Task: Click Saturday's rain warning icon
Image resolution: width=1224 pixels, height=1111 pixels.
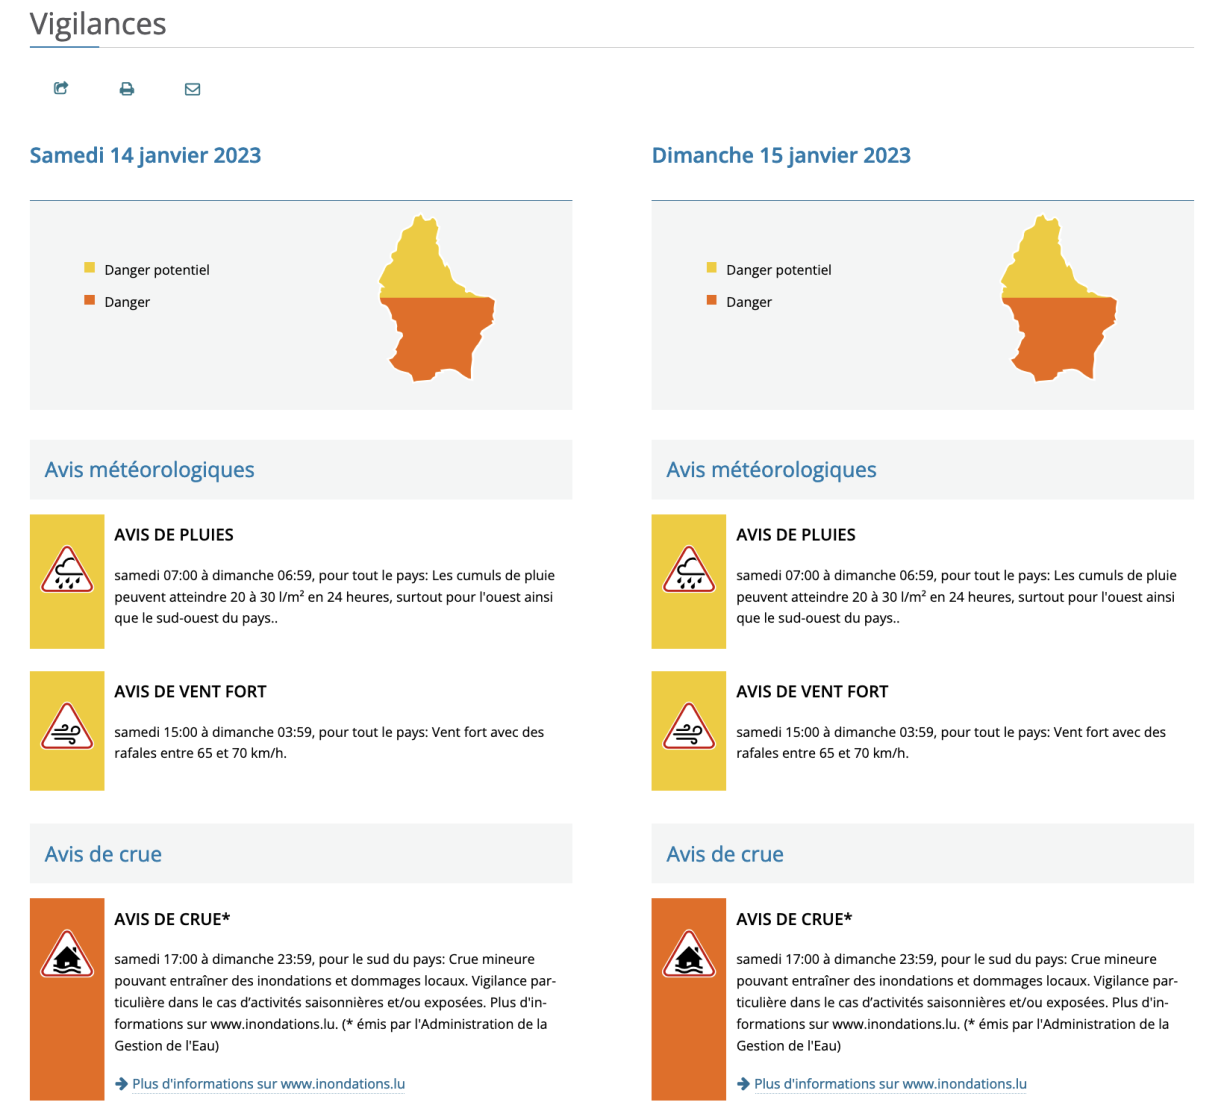Action: coord(67,572)
